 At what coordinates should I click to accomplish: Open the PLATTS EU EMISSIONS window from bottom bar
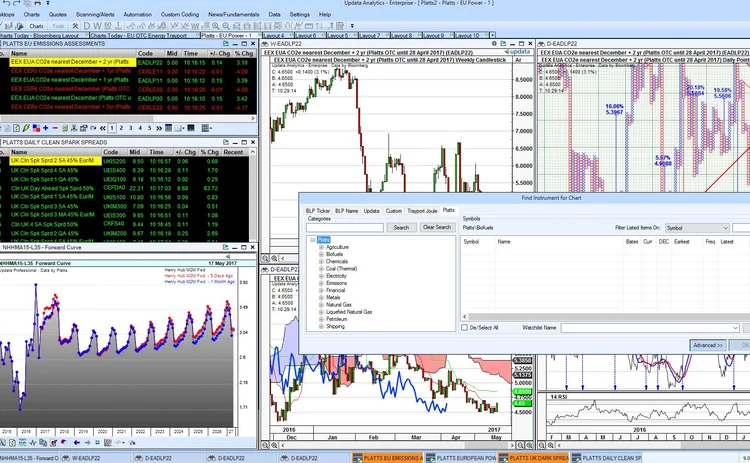[x=387, y=458]
